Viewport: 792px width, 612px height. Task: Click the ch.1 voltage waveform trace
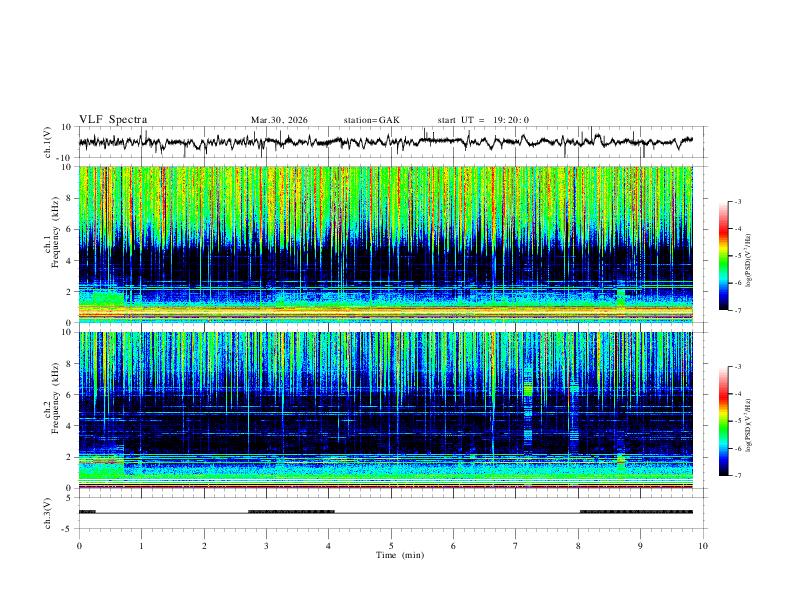(386, 142)
